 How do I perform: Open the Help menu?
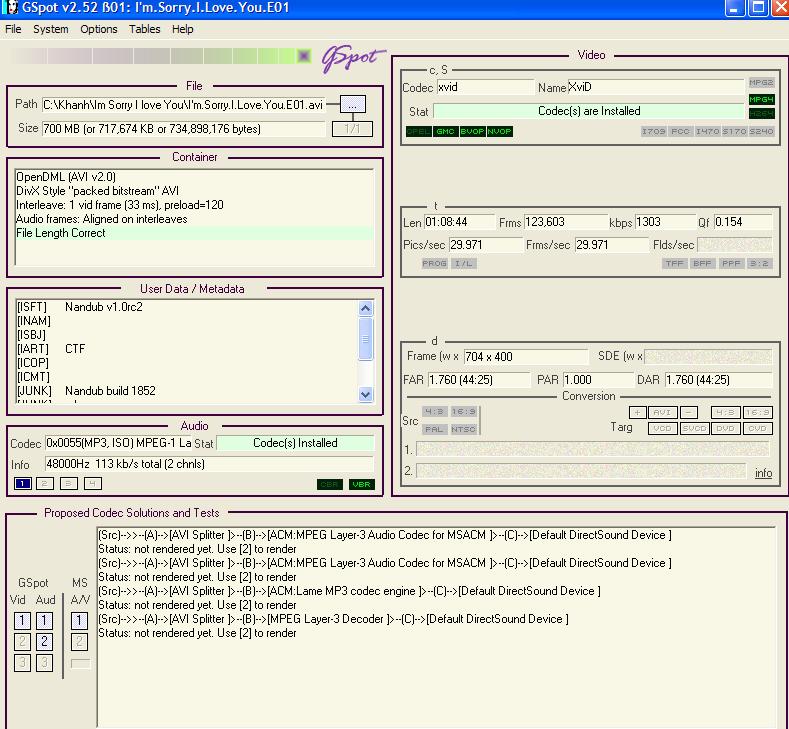tap(183, 29)
